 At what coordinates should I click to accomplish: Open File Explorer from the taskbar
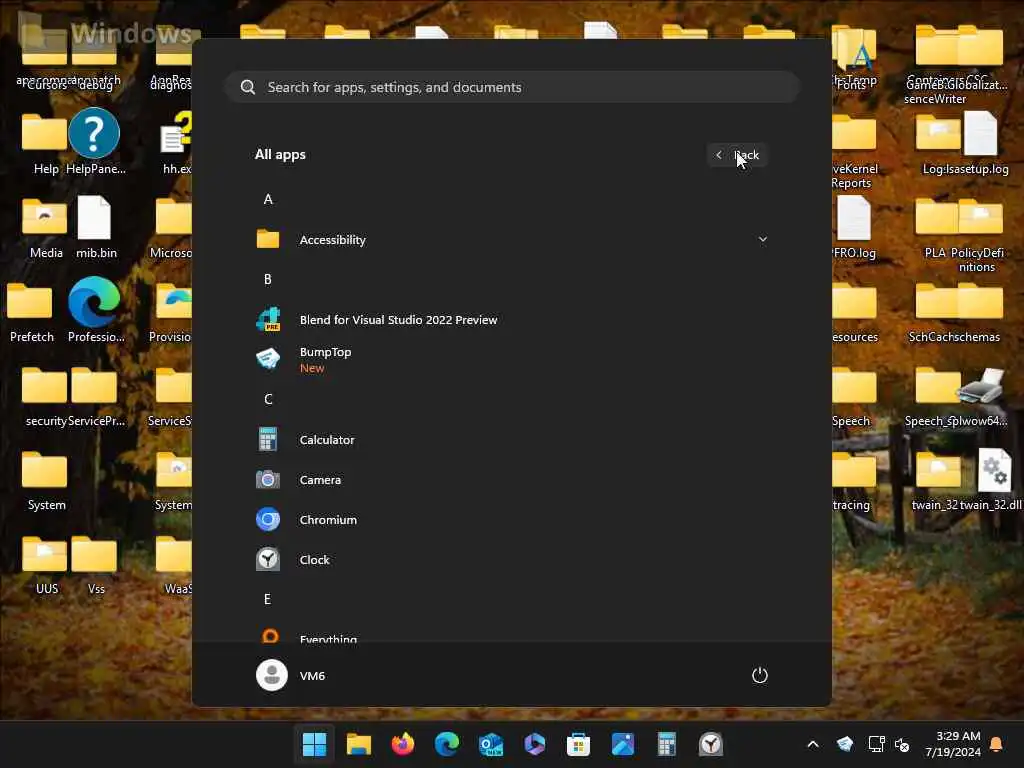tap(359, 744)
